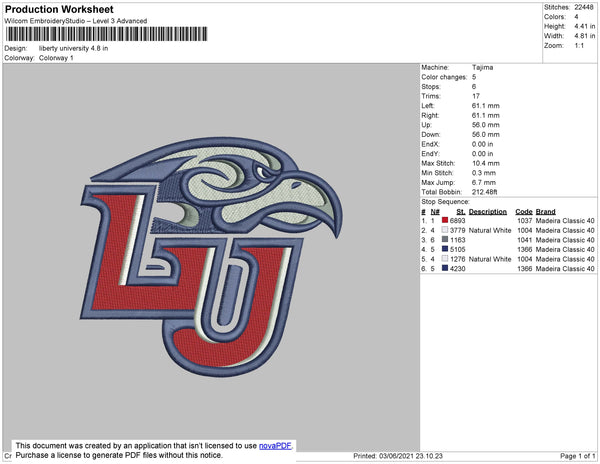The width and height of the screenshot is (600, 464).
Task: Click the Brand column header
Action: click(x=546, y=212)
